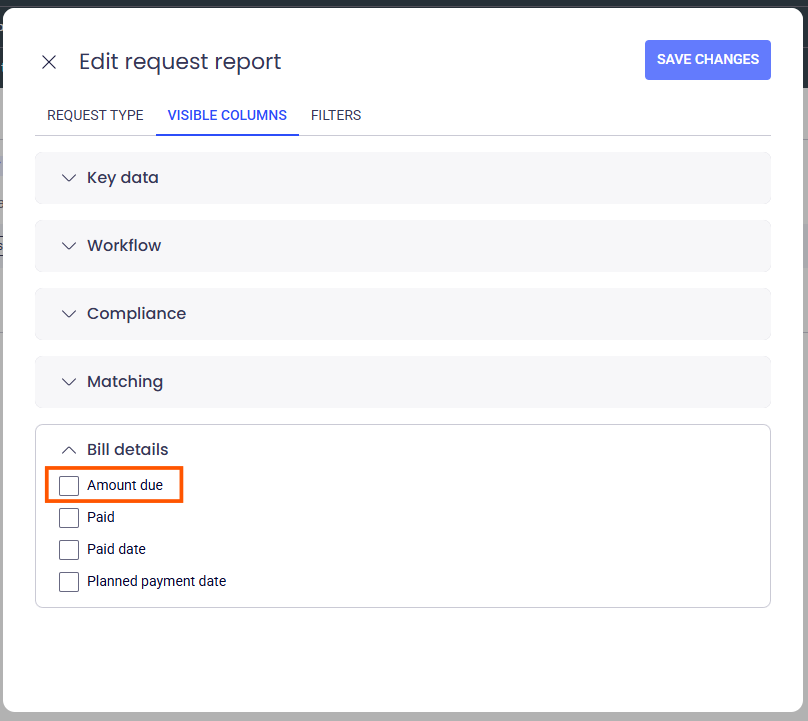
Task: Select the VISIBLE COLUMNS tab
Action: point(227,115)
